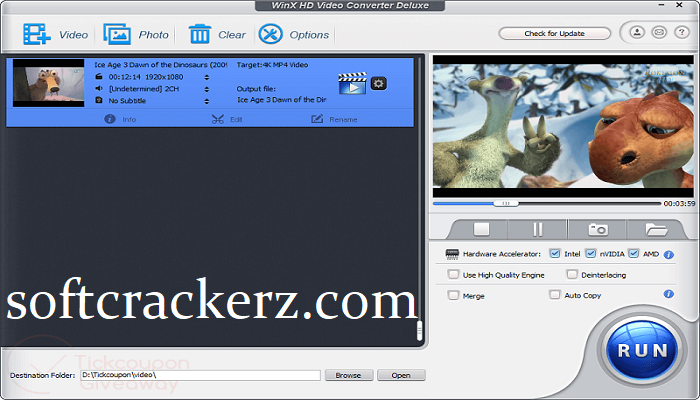Show Auto Copy info icon

click(x=668, y=294)
